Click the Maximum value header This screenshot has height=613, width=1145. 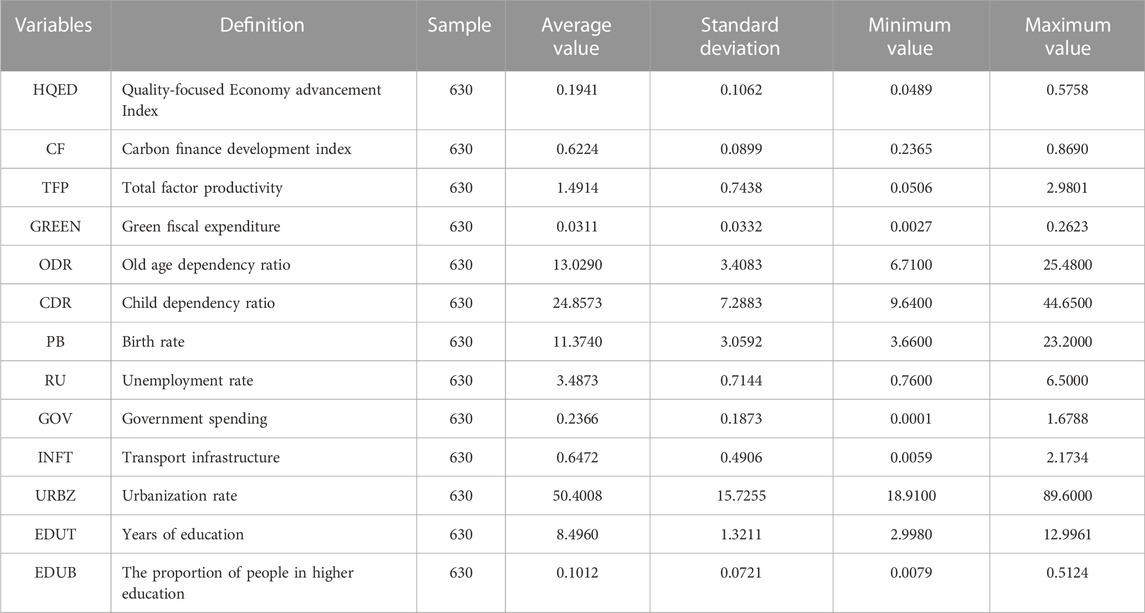click(x=1068, y=37)
